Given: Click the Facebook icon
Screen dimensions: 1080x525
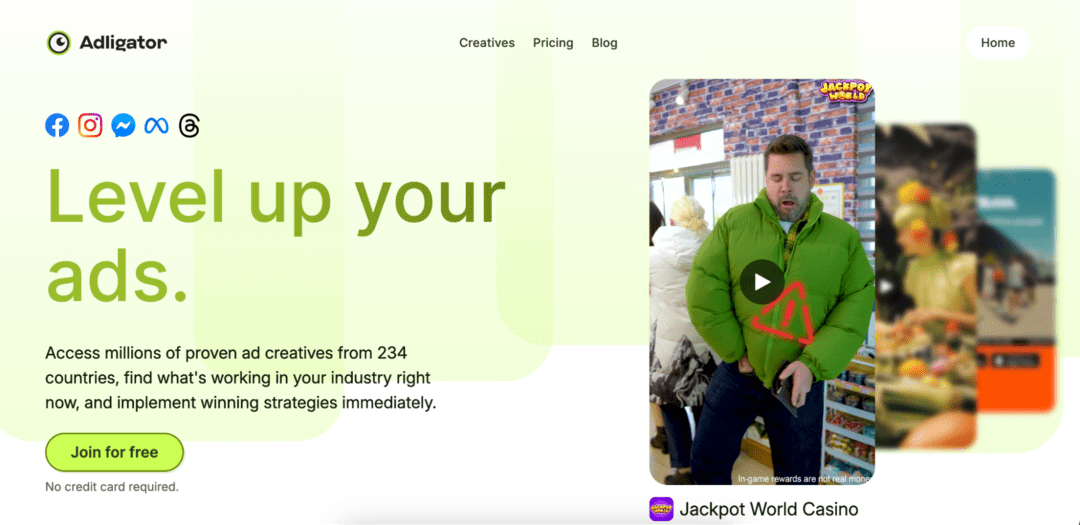Looking at the screenshot, I should (57, 125).
